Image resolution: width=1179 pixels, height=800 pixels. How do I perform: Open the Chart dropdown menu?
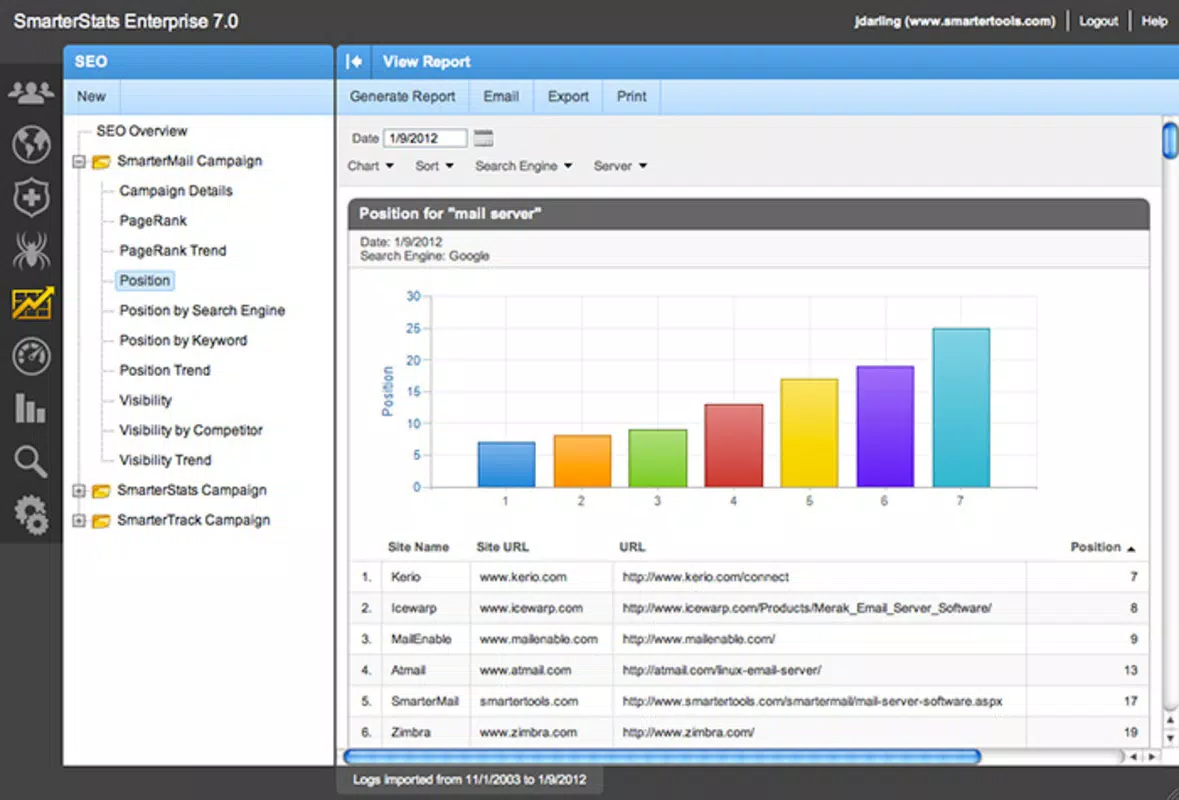click(371, 166)
